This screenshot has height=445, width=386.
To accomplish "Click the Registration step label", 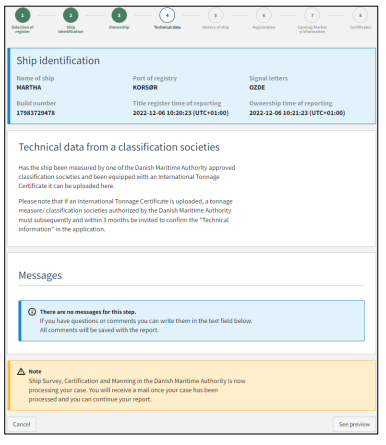I will click(264, 27).
